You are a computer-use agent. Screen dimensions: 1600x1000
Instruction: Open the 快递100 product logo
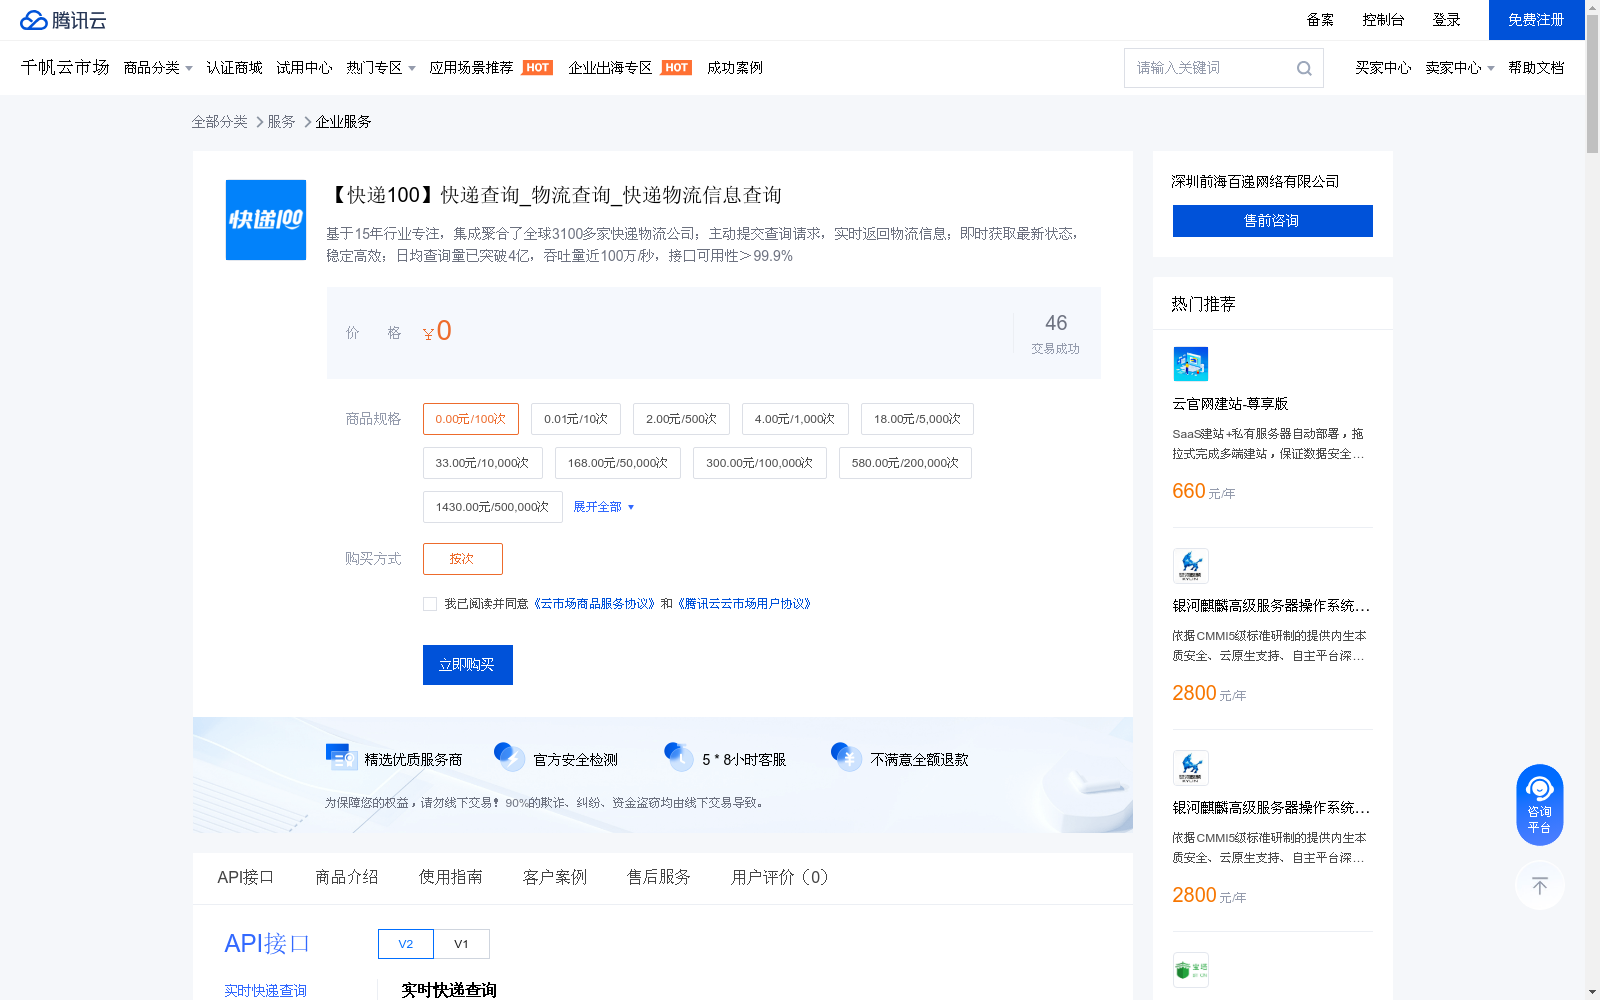click(266, 220)
